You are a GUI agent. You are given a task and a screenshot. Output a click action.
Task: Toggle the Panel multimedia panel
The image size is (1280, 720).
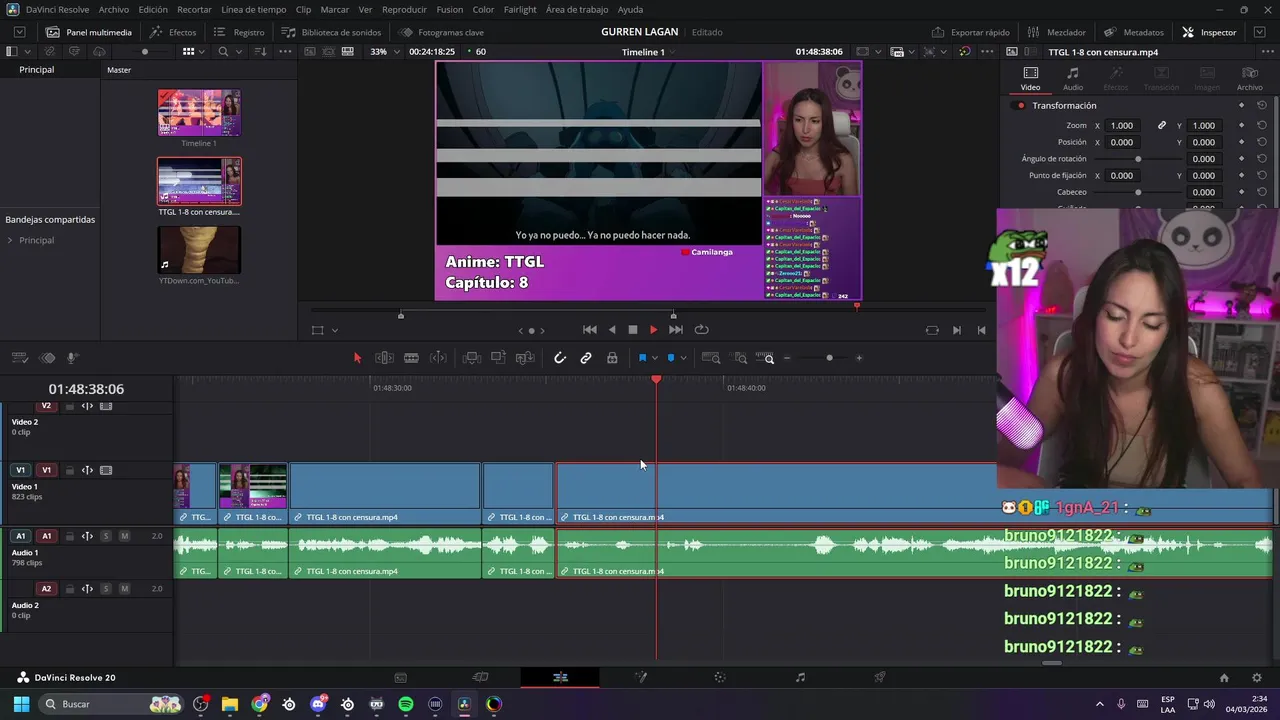pyautogui.click(x=87, y=32)
